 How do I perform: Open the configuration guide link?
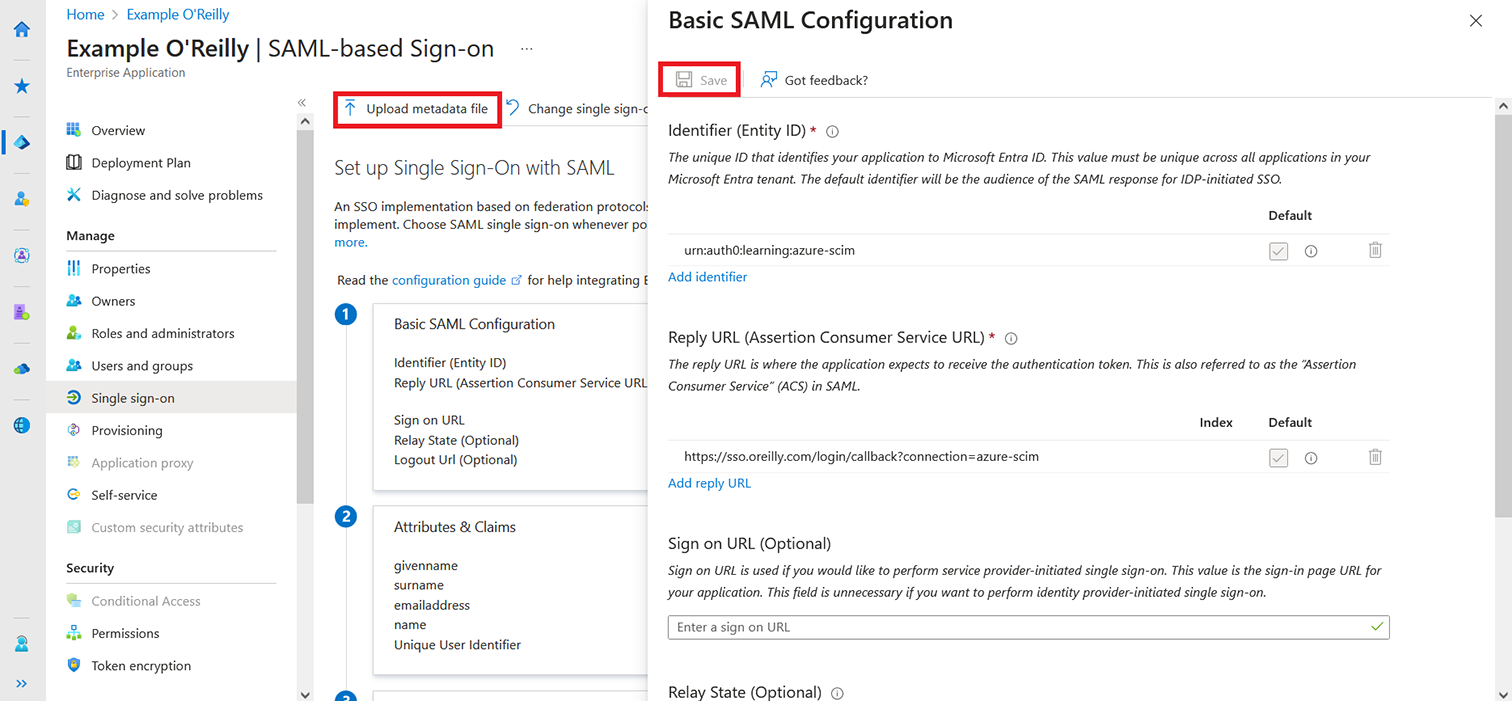pos(456,280)
